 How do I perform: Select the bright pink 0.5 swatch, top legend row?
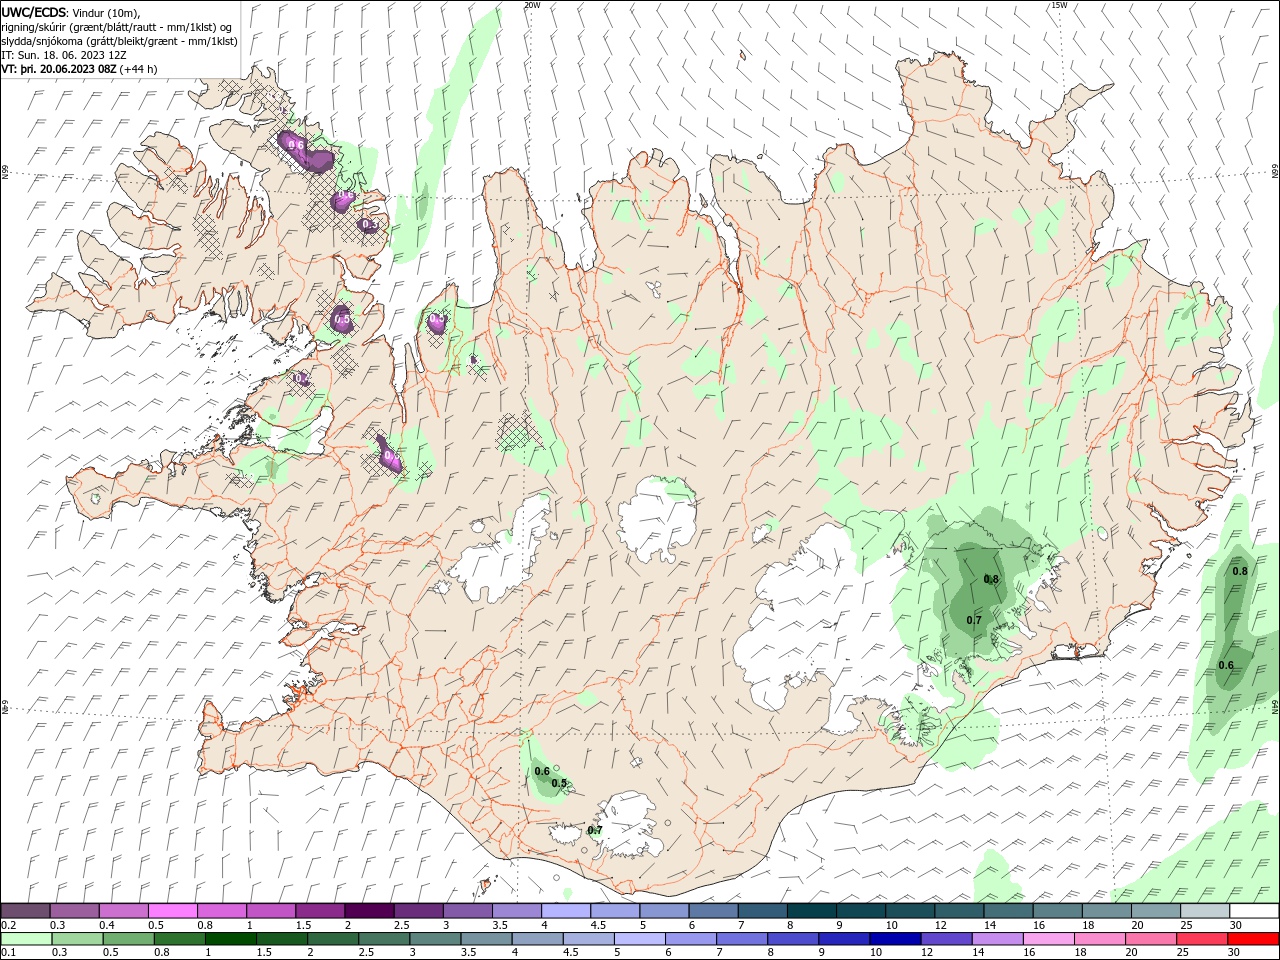pos(173,911)
